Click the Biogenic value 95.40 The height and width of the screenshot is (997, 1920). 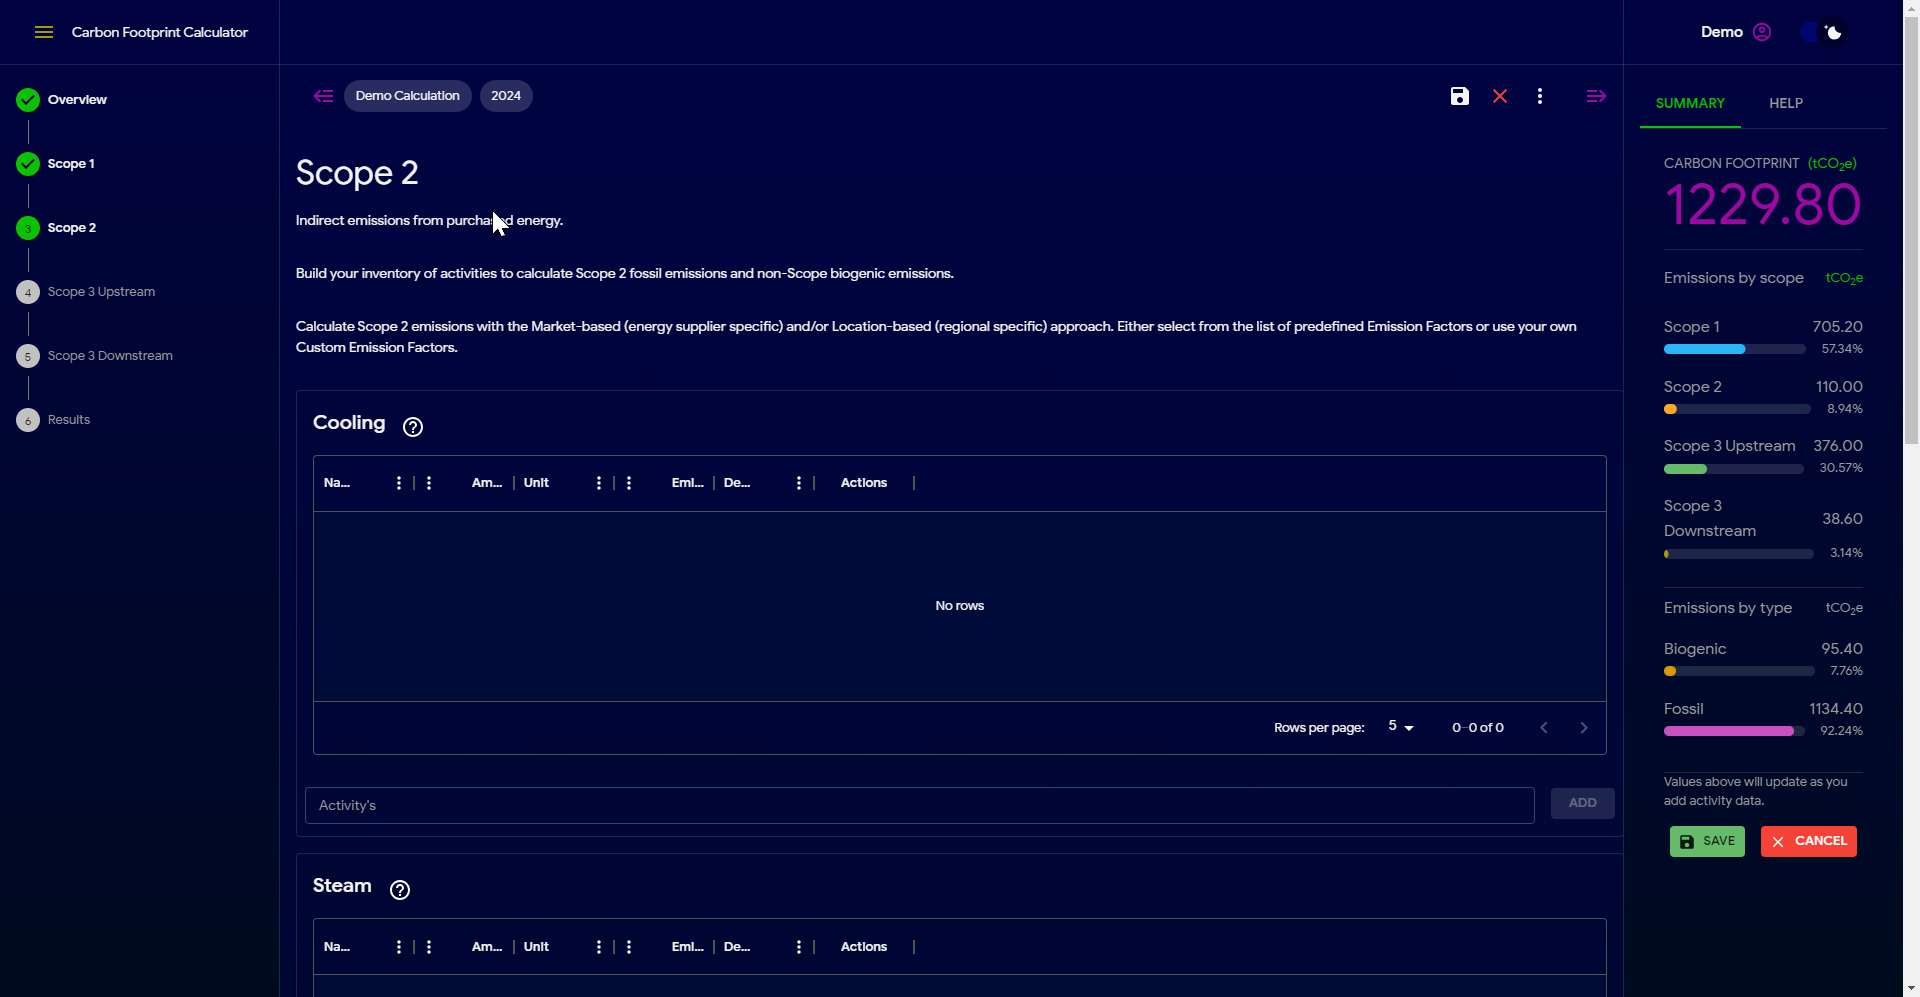(x=1842, y=649)
